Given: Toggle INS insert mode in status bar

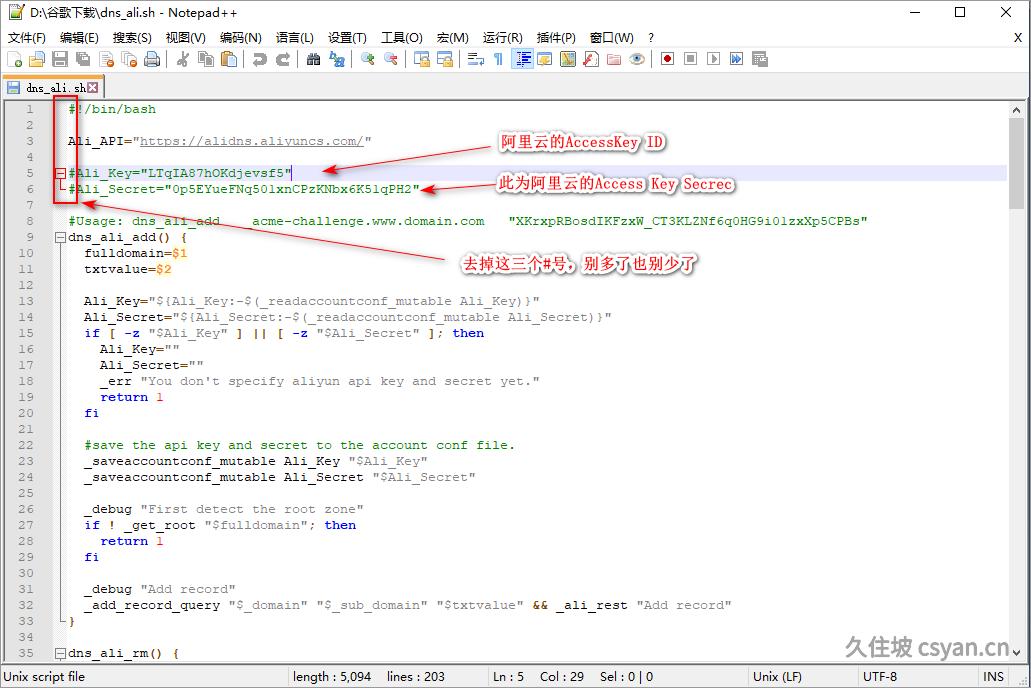Looking at the screenshot, I should pyautogui.click(x=993, y=676).
